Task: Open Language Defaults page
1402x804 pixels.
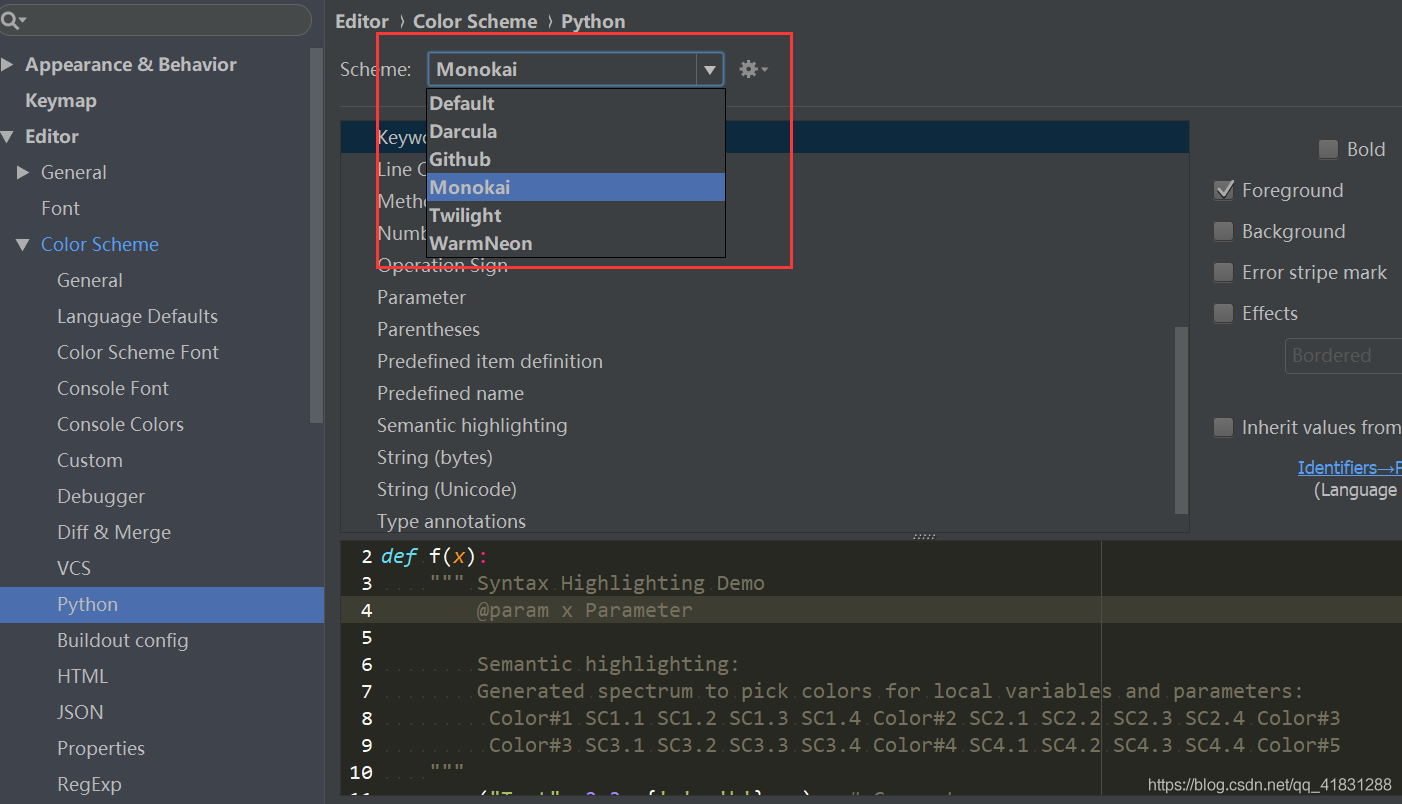Action: click(x=137, y=316)
